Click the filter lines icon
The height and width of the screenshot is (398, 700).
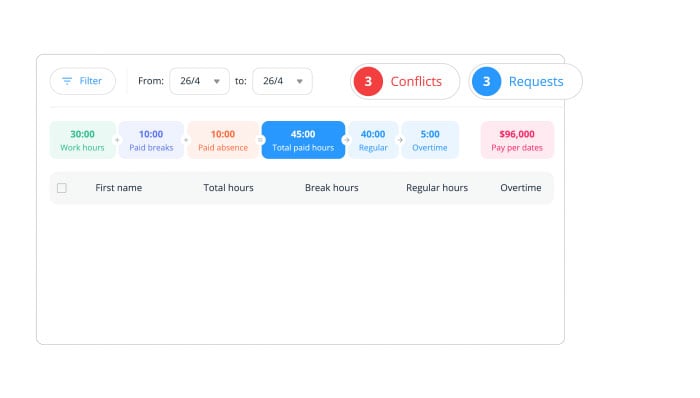tap(67, 81)
